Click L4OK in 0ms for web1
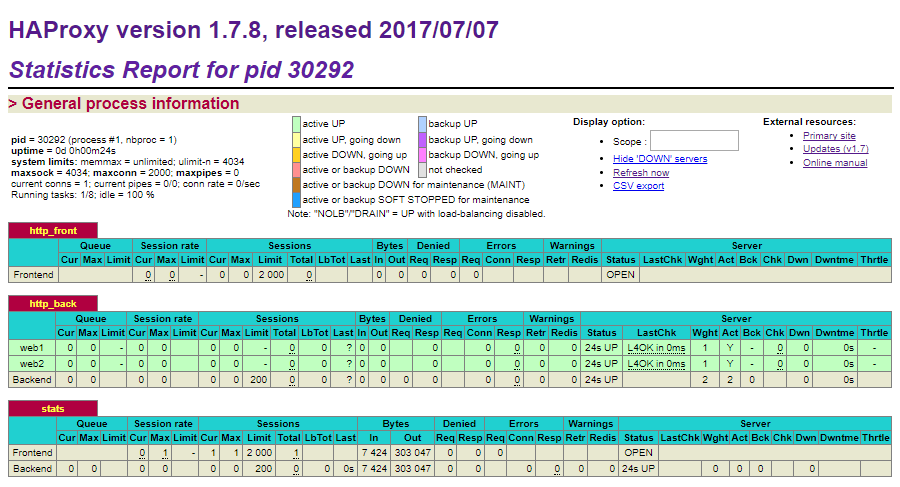 [x=656, y=347]
